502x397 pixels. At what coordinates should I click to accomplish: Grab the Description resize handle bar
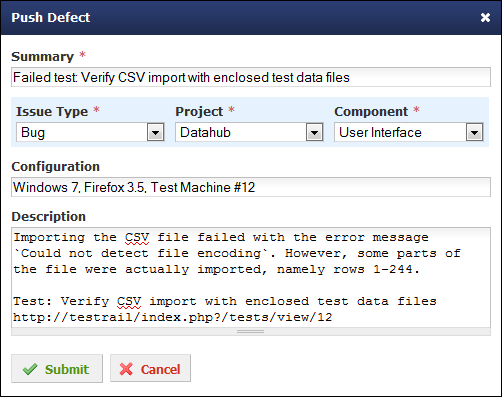point(251,332)
